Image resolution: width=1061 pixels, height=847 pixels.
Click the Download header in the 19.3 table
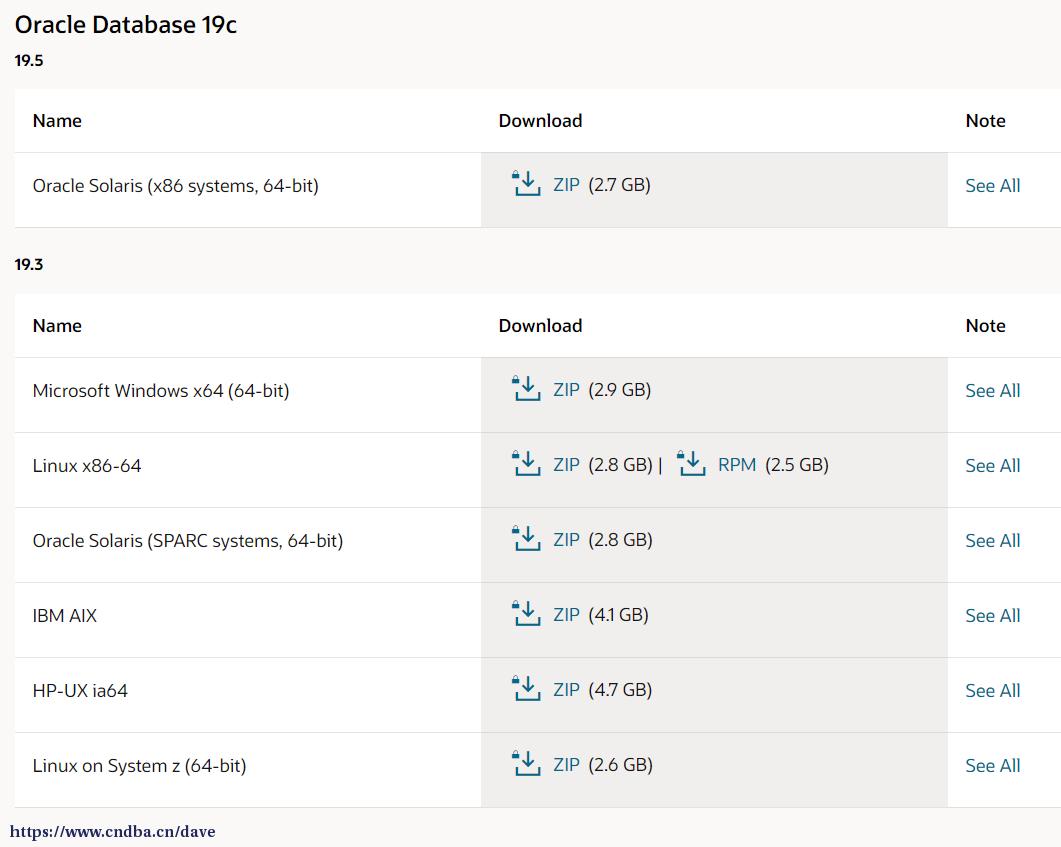click(540, 325)
